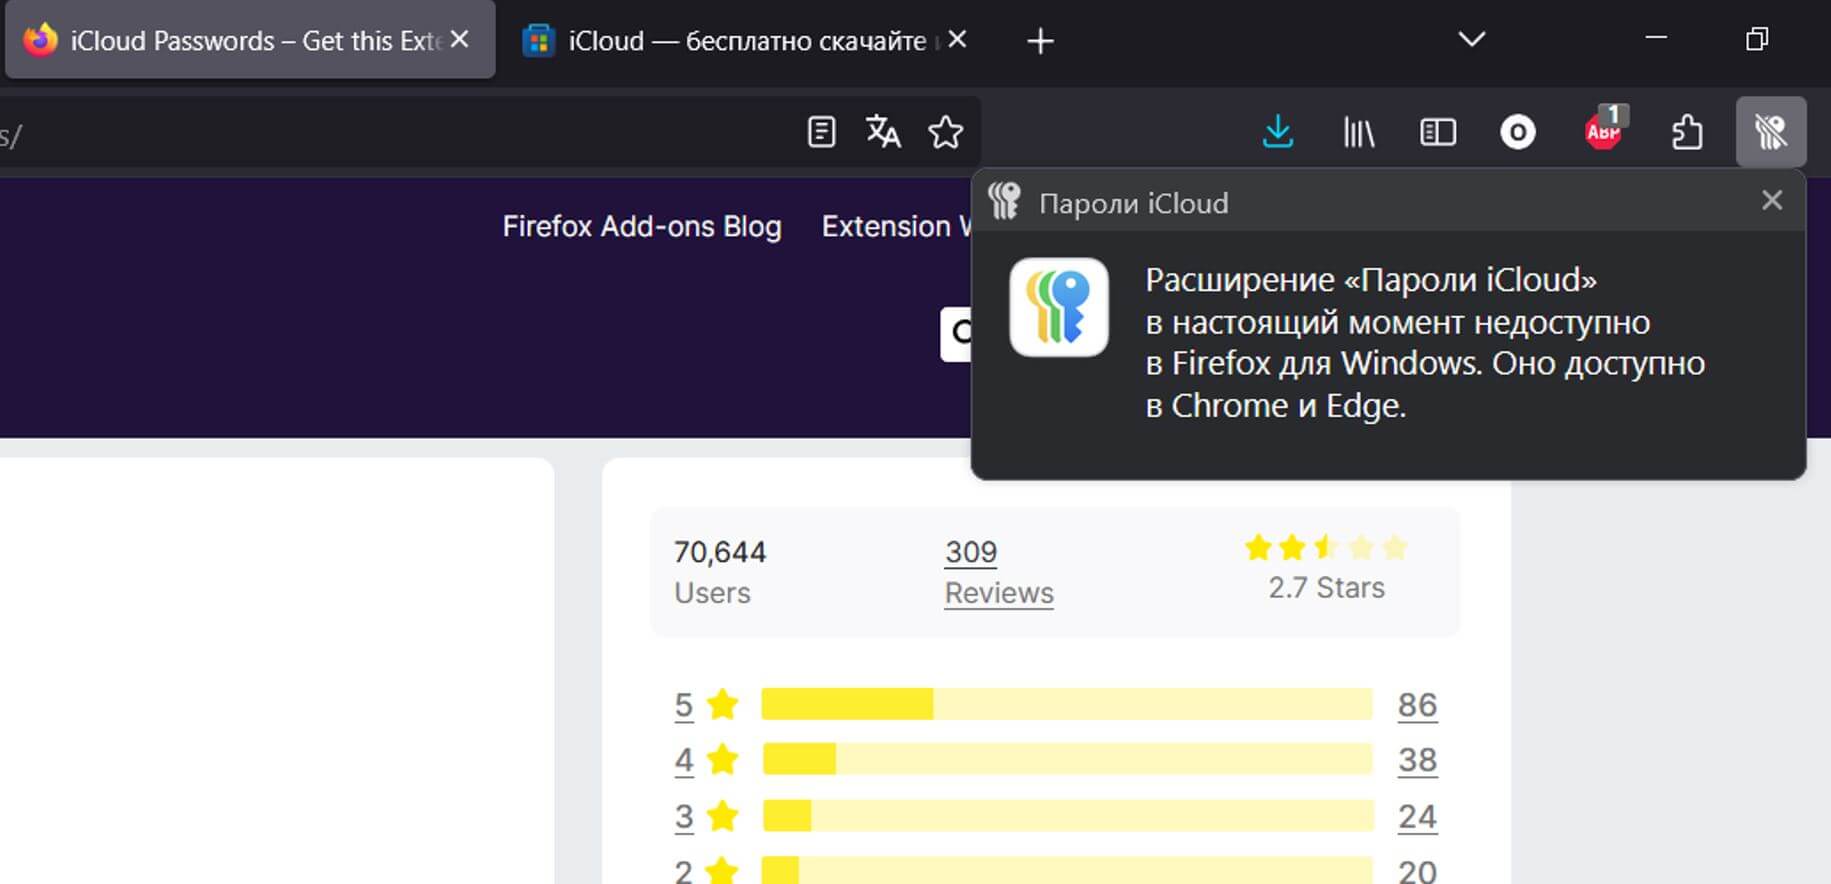The width and height of the screenshot is (1831, 884).
Task: Close the iCloud Passwords tab
Action: [459, 40]
